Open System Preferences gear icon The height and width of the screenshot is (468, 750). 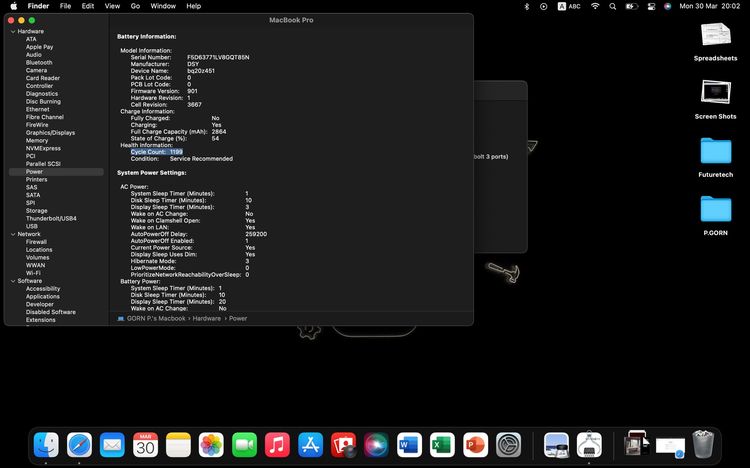(x=508, y=445)
